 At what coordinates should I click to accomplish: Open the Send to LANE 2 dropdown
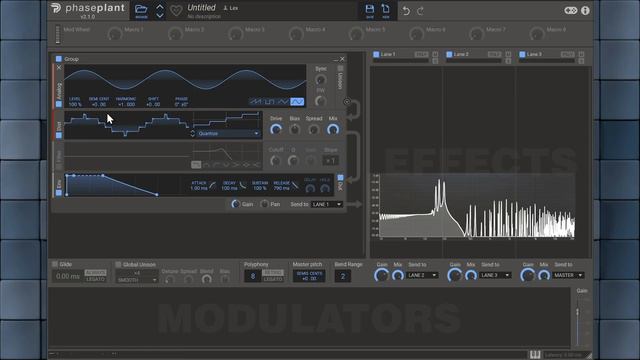click(x=422, y=275)
